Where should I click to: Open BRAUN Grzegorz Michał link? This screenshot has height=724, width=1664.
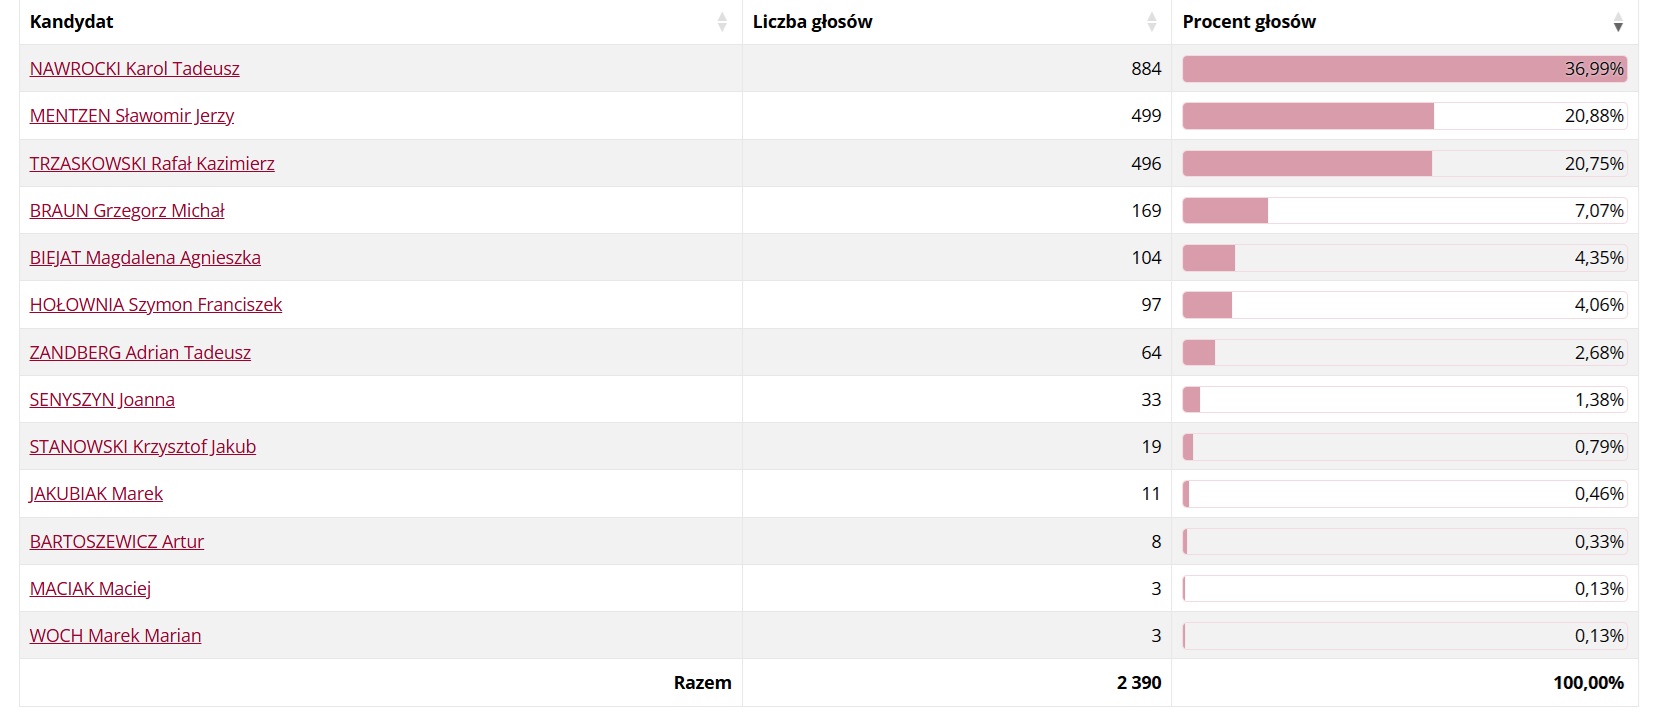[127, 211]
